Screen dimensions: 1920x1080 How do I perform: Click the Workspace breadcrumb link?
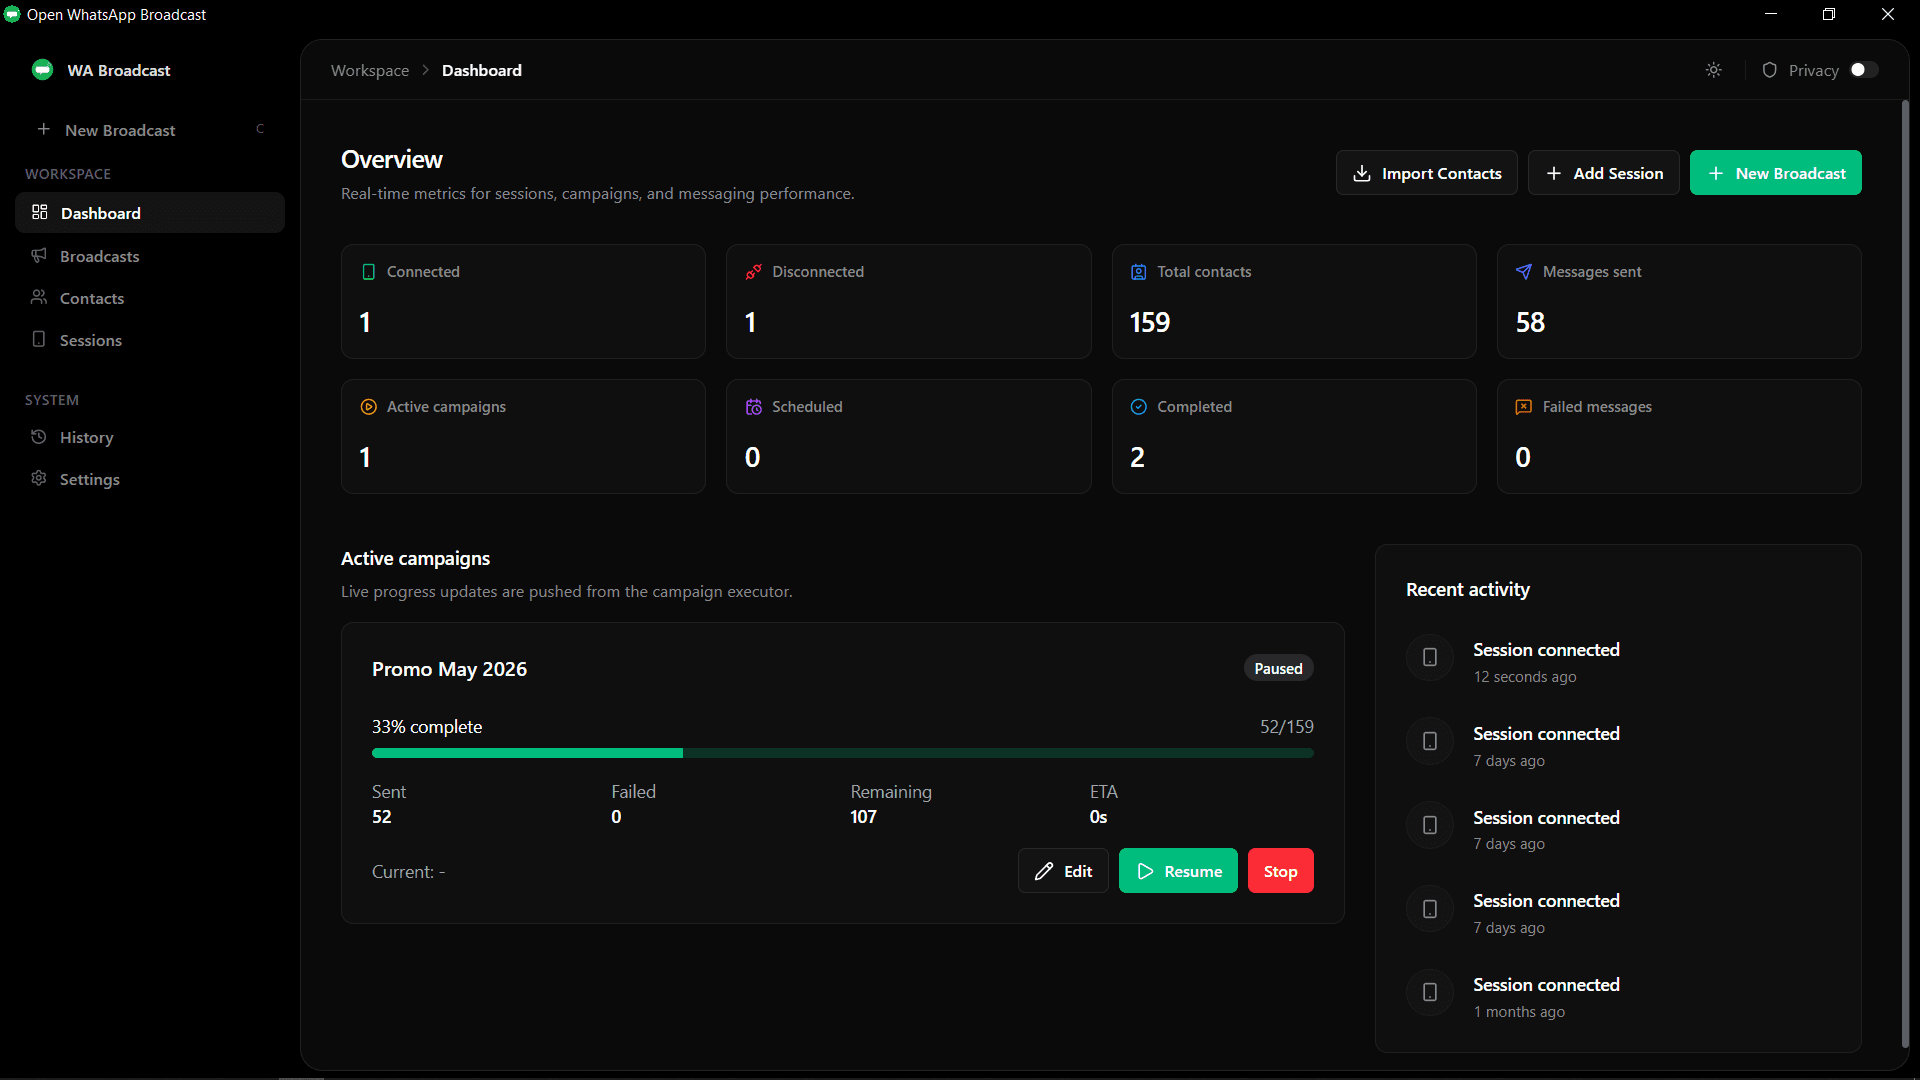pyautogui.click(x=370, y=70)
